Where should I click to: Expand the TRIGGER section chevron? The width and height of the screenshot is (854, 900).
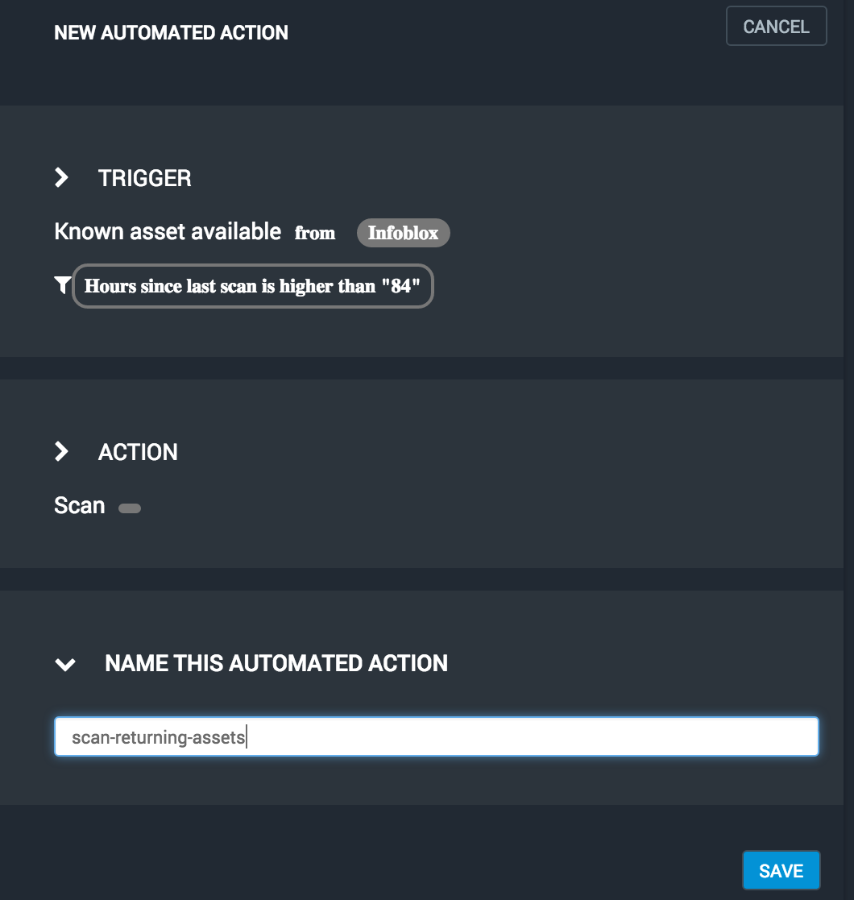tap(62, 178)
